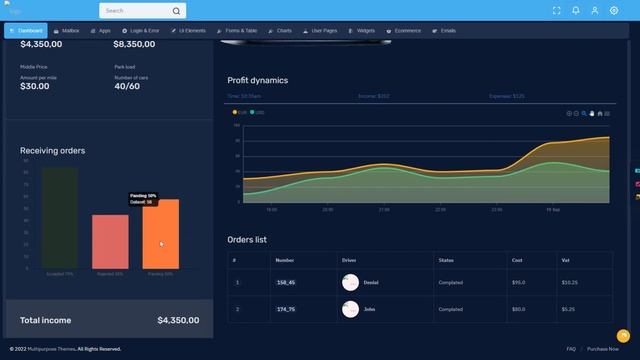
Task: Click the Rejected red bar
Action: (110, 242)
